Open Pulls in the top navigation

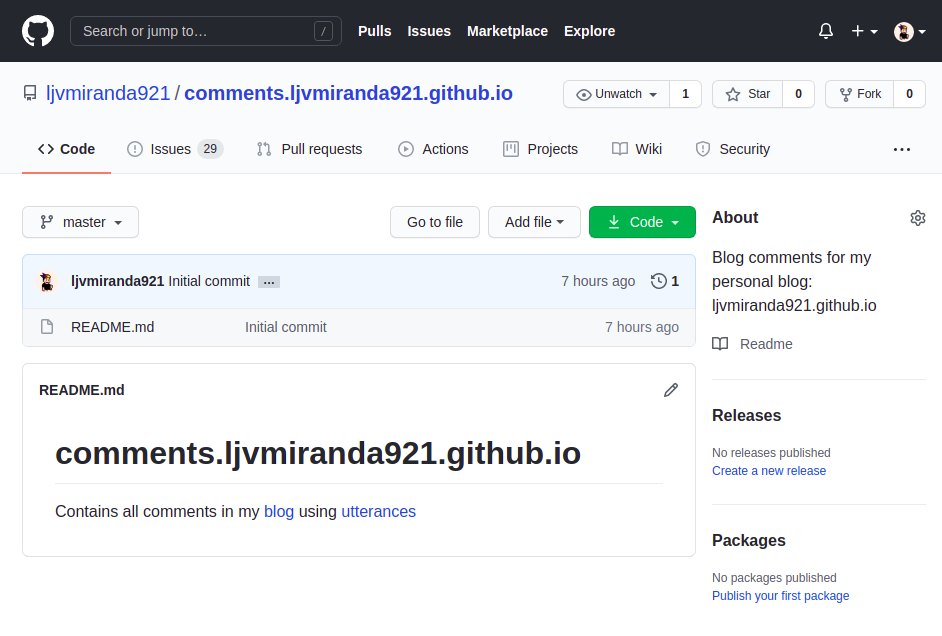(x=374, y=31)
